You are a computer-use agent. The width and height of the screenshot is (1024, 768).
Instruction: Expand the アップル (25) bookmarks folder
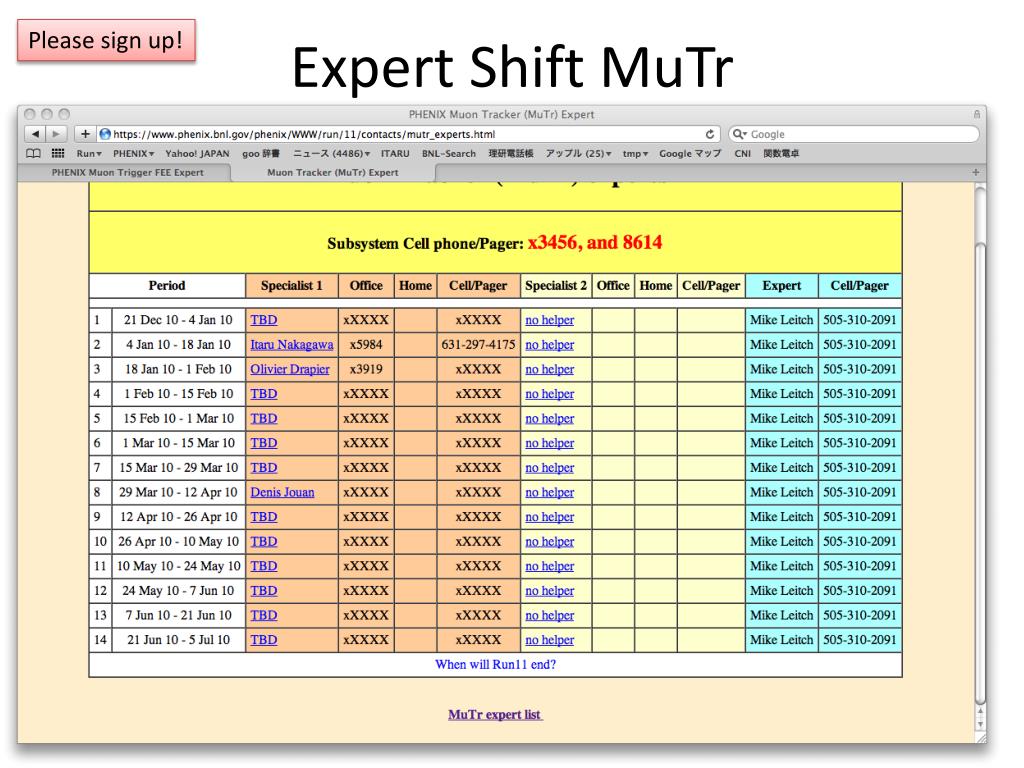tap(579, 153)
